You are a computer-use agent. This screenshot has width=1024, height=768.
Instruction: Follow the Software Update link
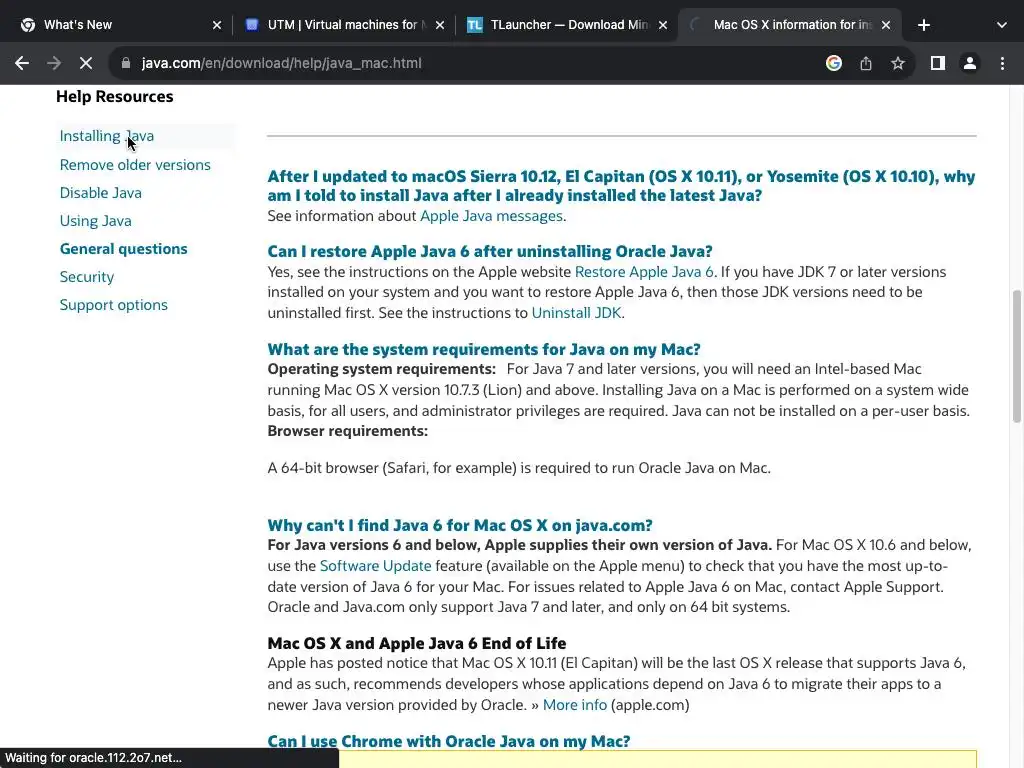pyautogui.click(x=376, y=566)
